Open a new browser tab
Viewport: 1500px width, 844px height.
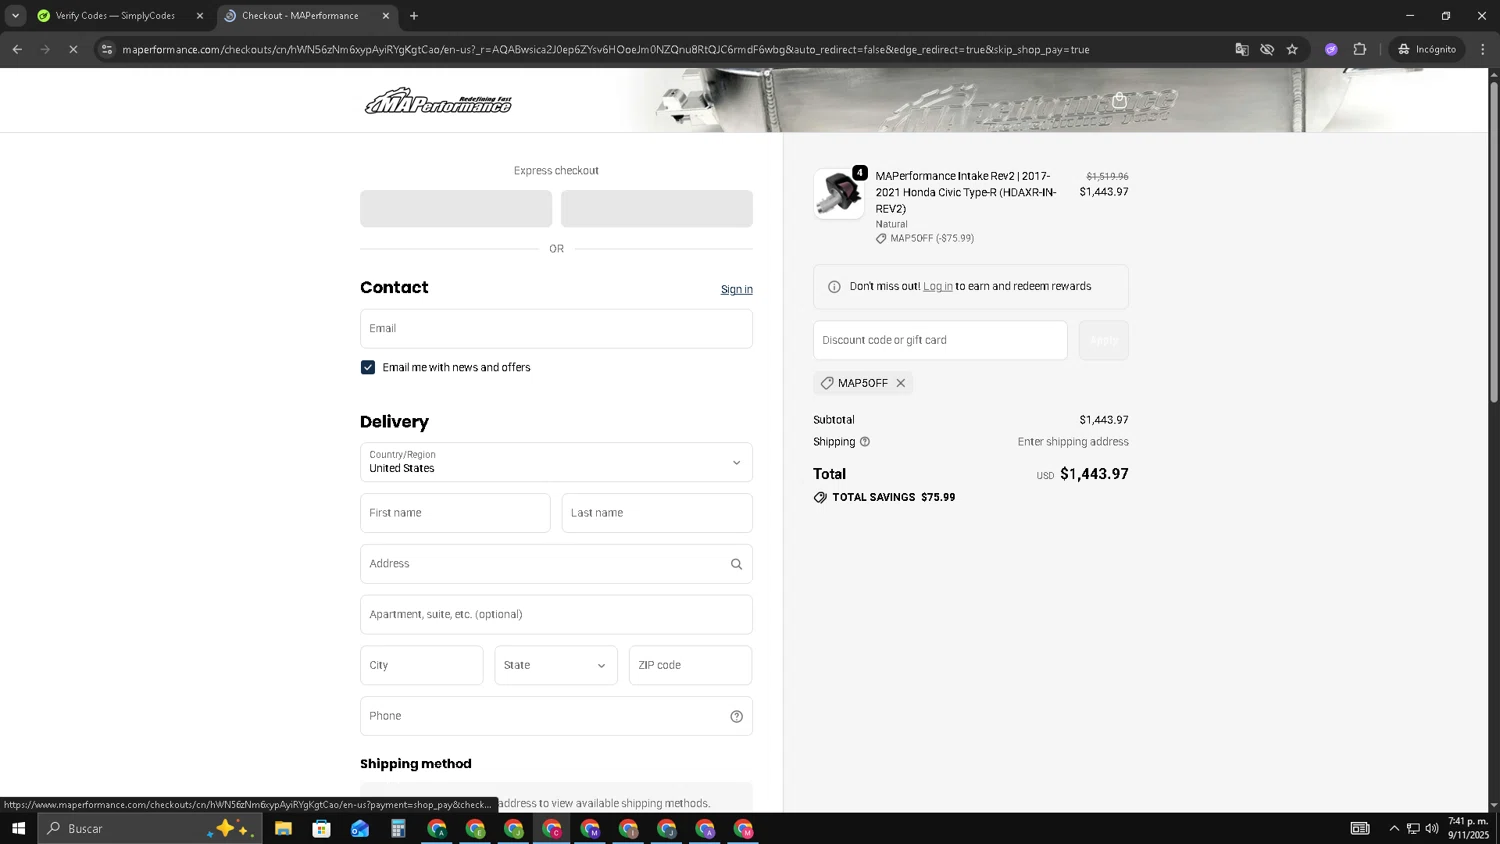pos(414,15)
